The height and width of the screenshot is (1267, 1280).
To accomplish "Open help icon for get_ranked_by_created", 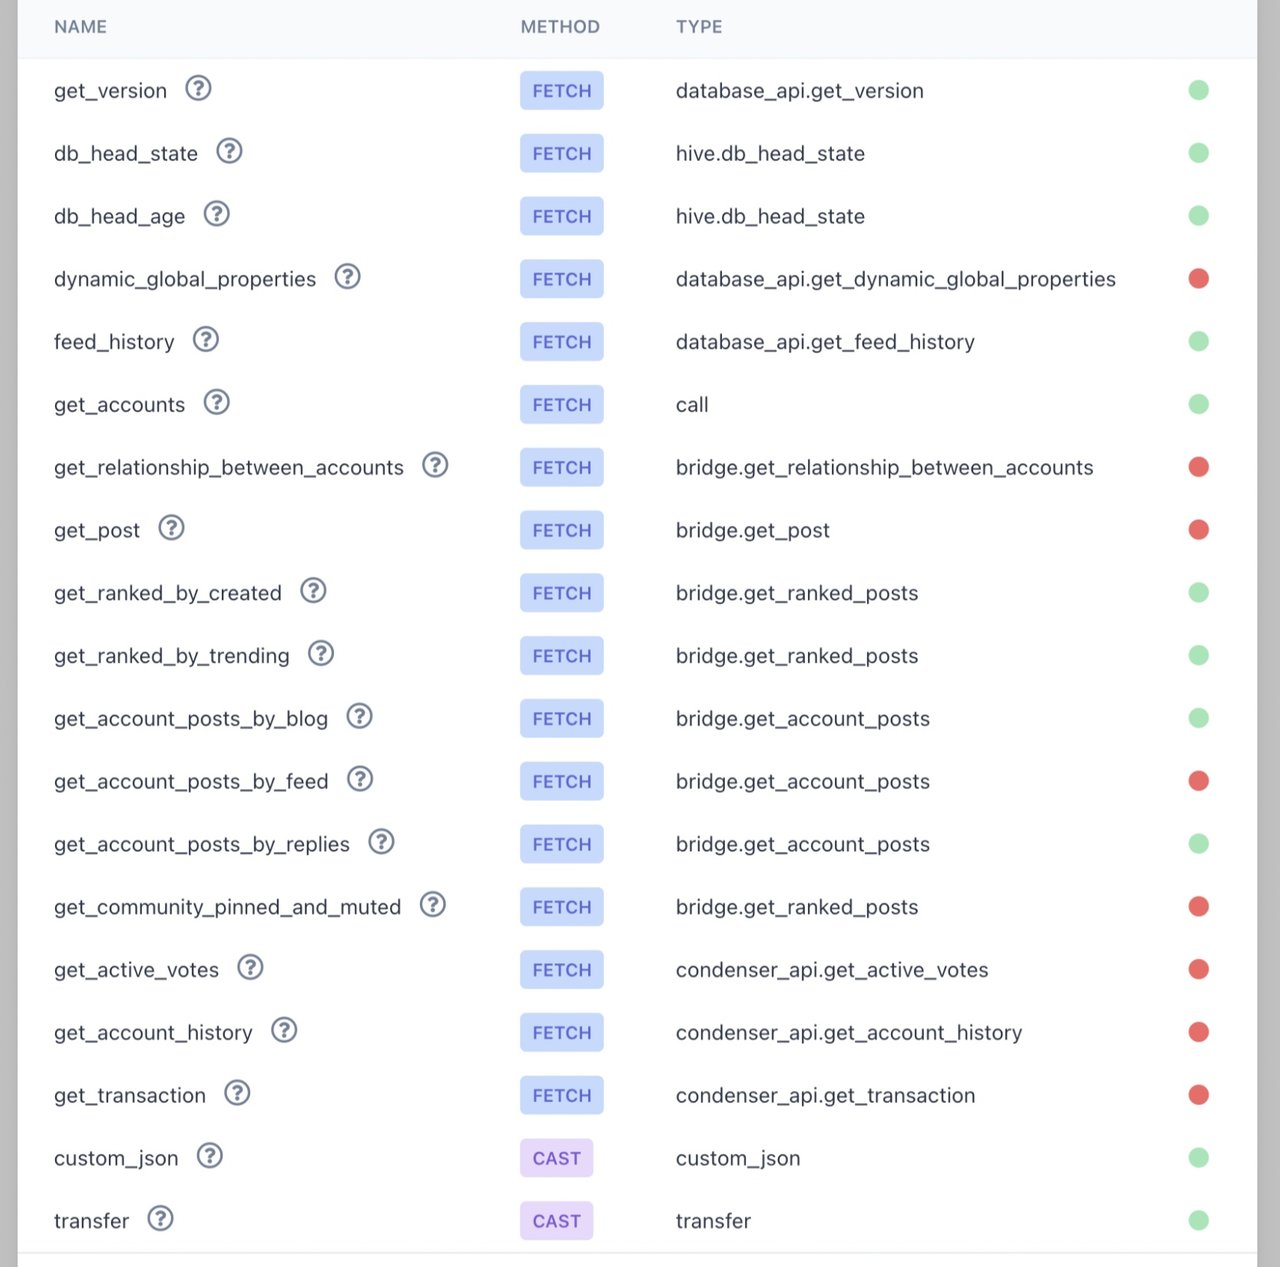I will 313,591.
